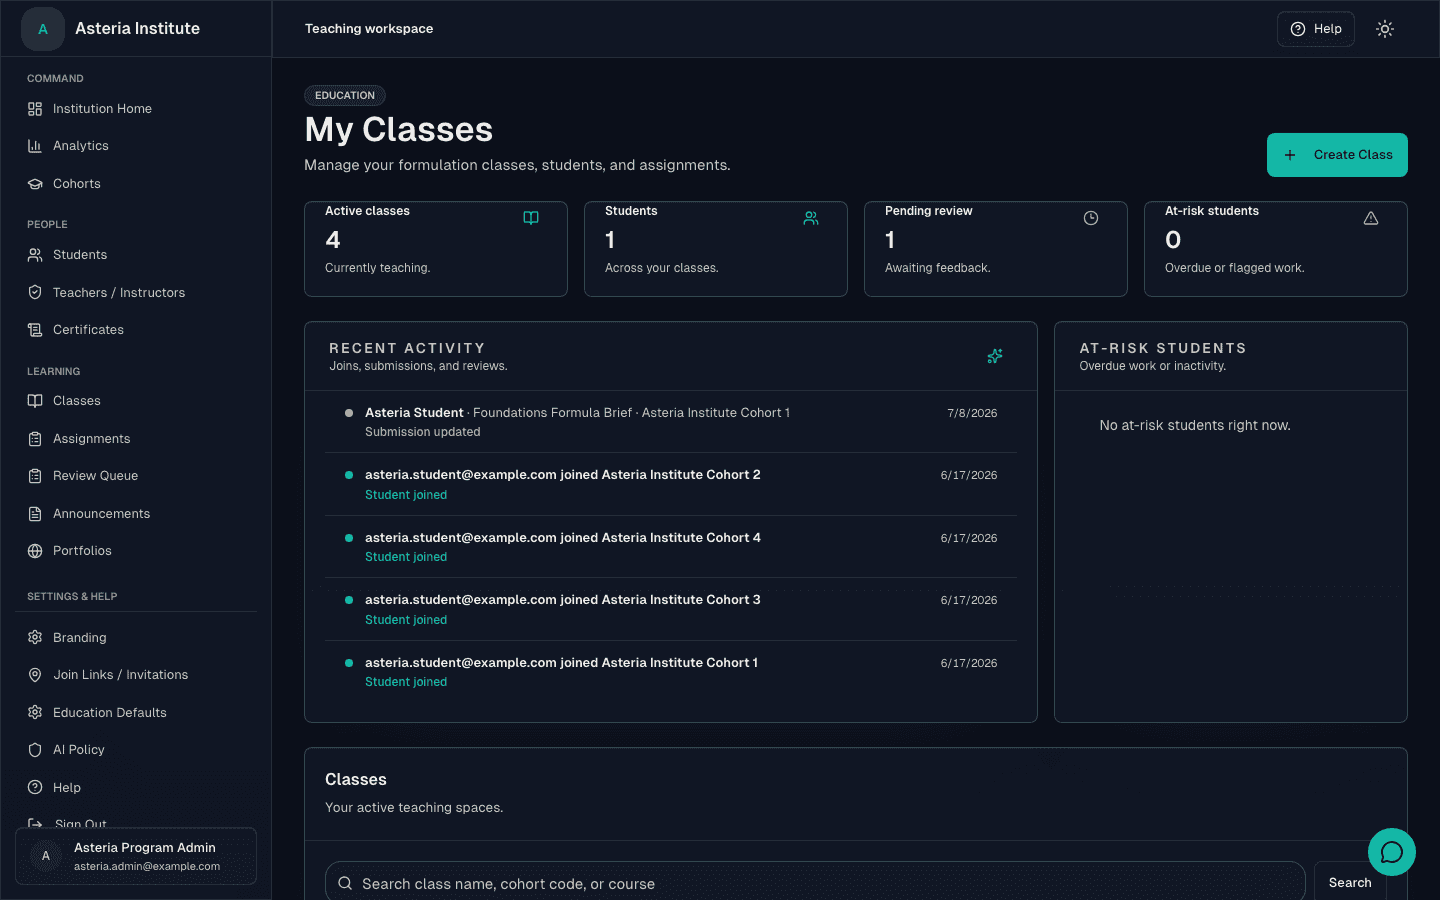Go to Institution Home

click(136, 109)
